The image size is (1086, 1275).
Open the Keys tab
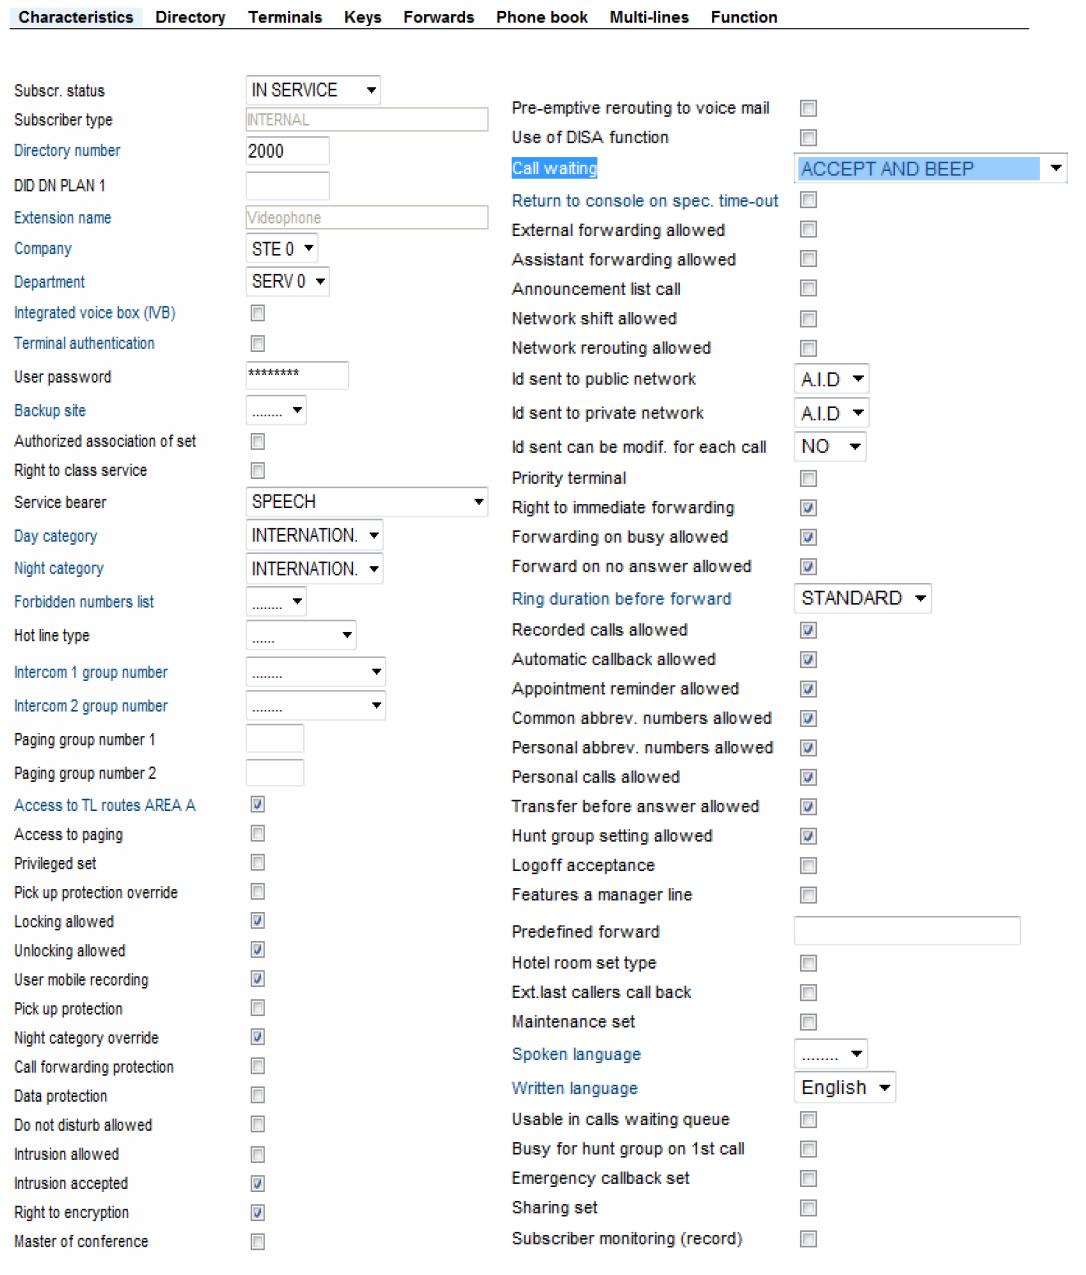tap(362, 17)
